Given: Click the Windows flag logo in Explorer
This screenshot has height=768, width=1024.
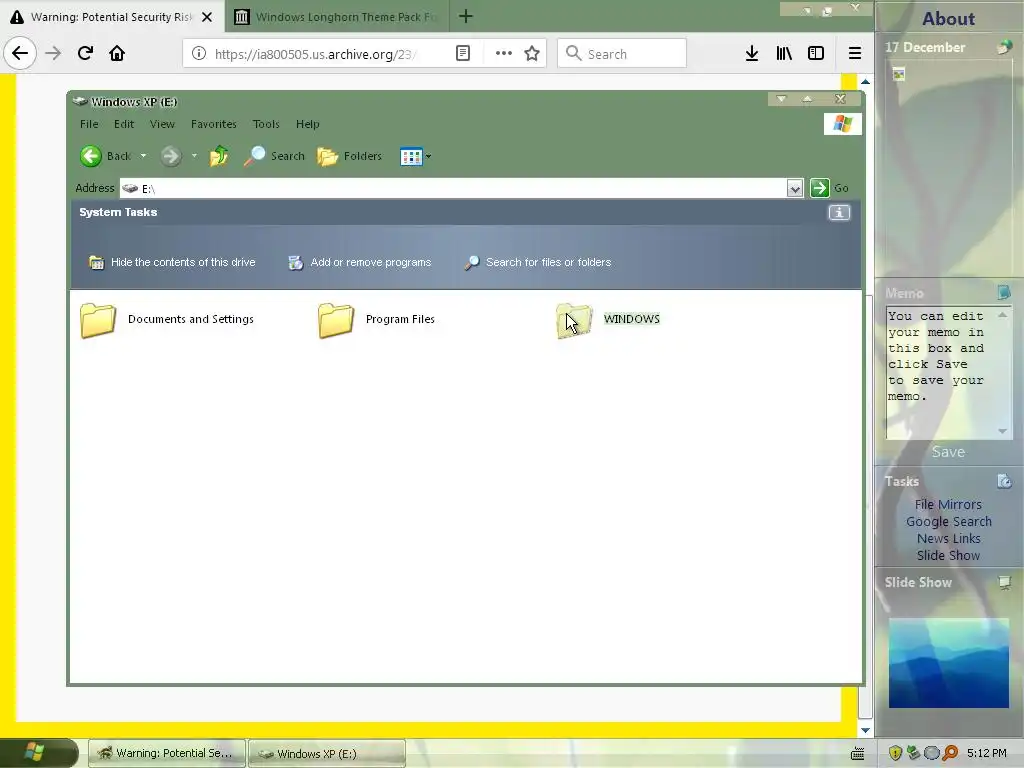Looking at the screenshot, I should pyautogui.click(x=842, y=123).
